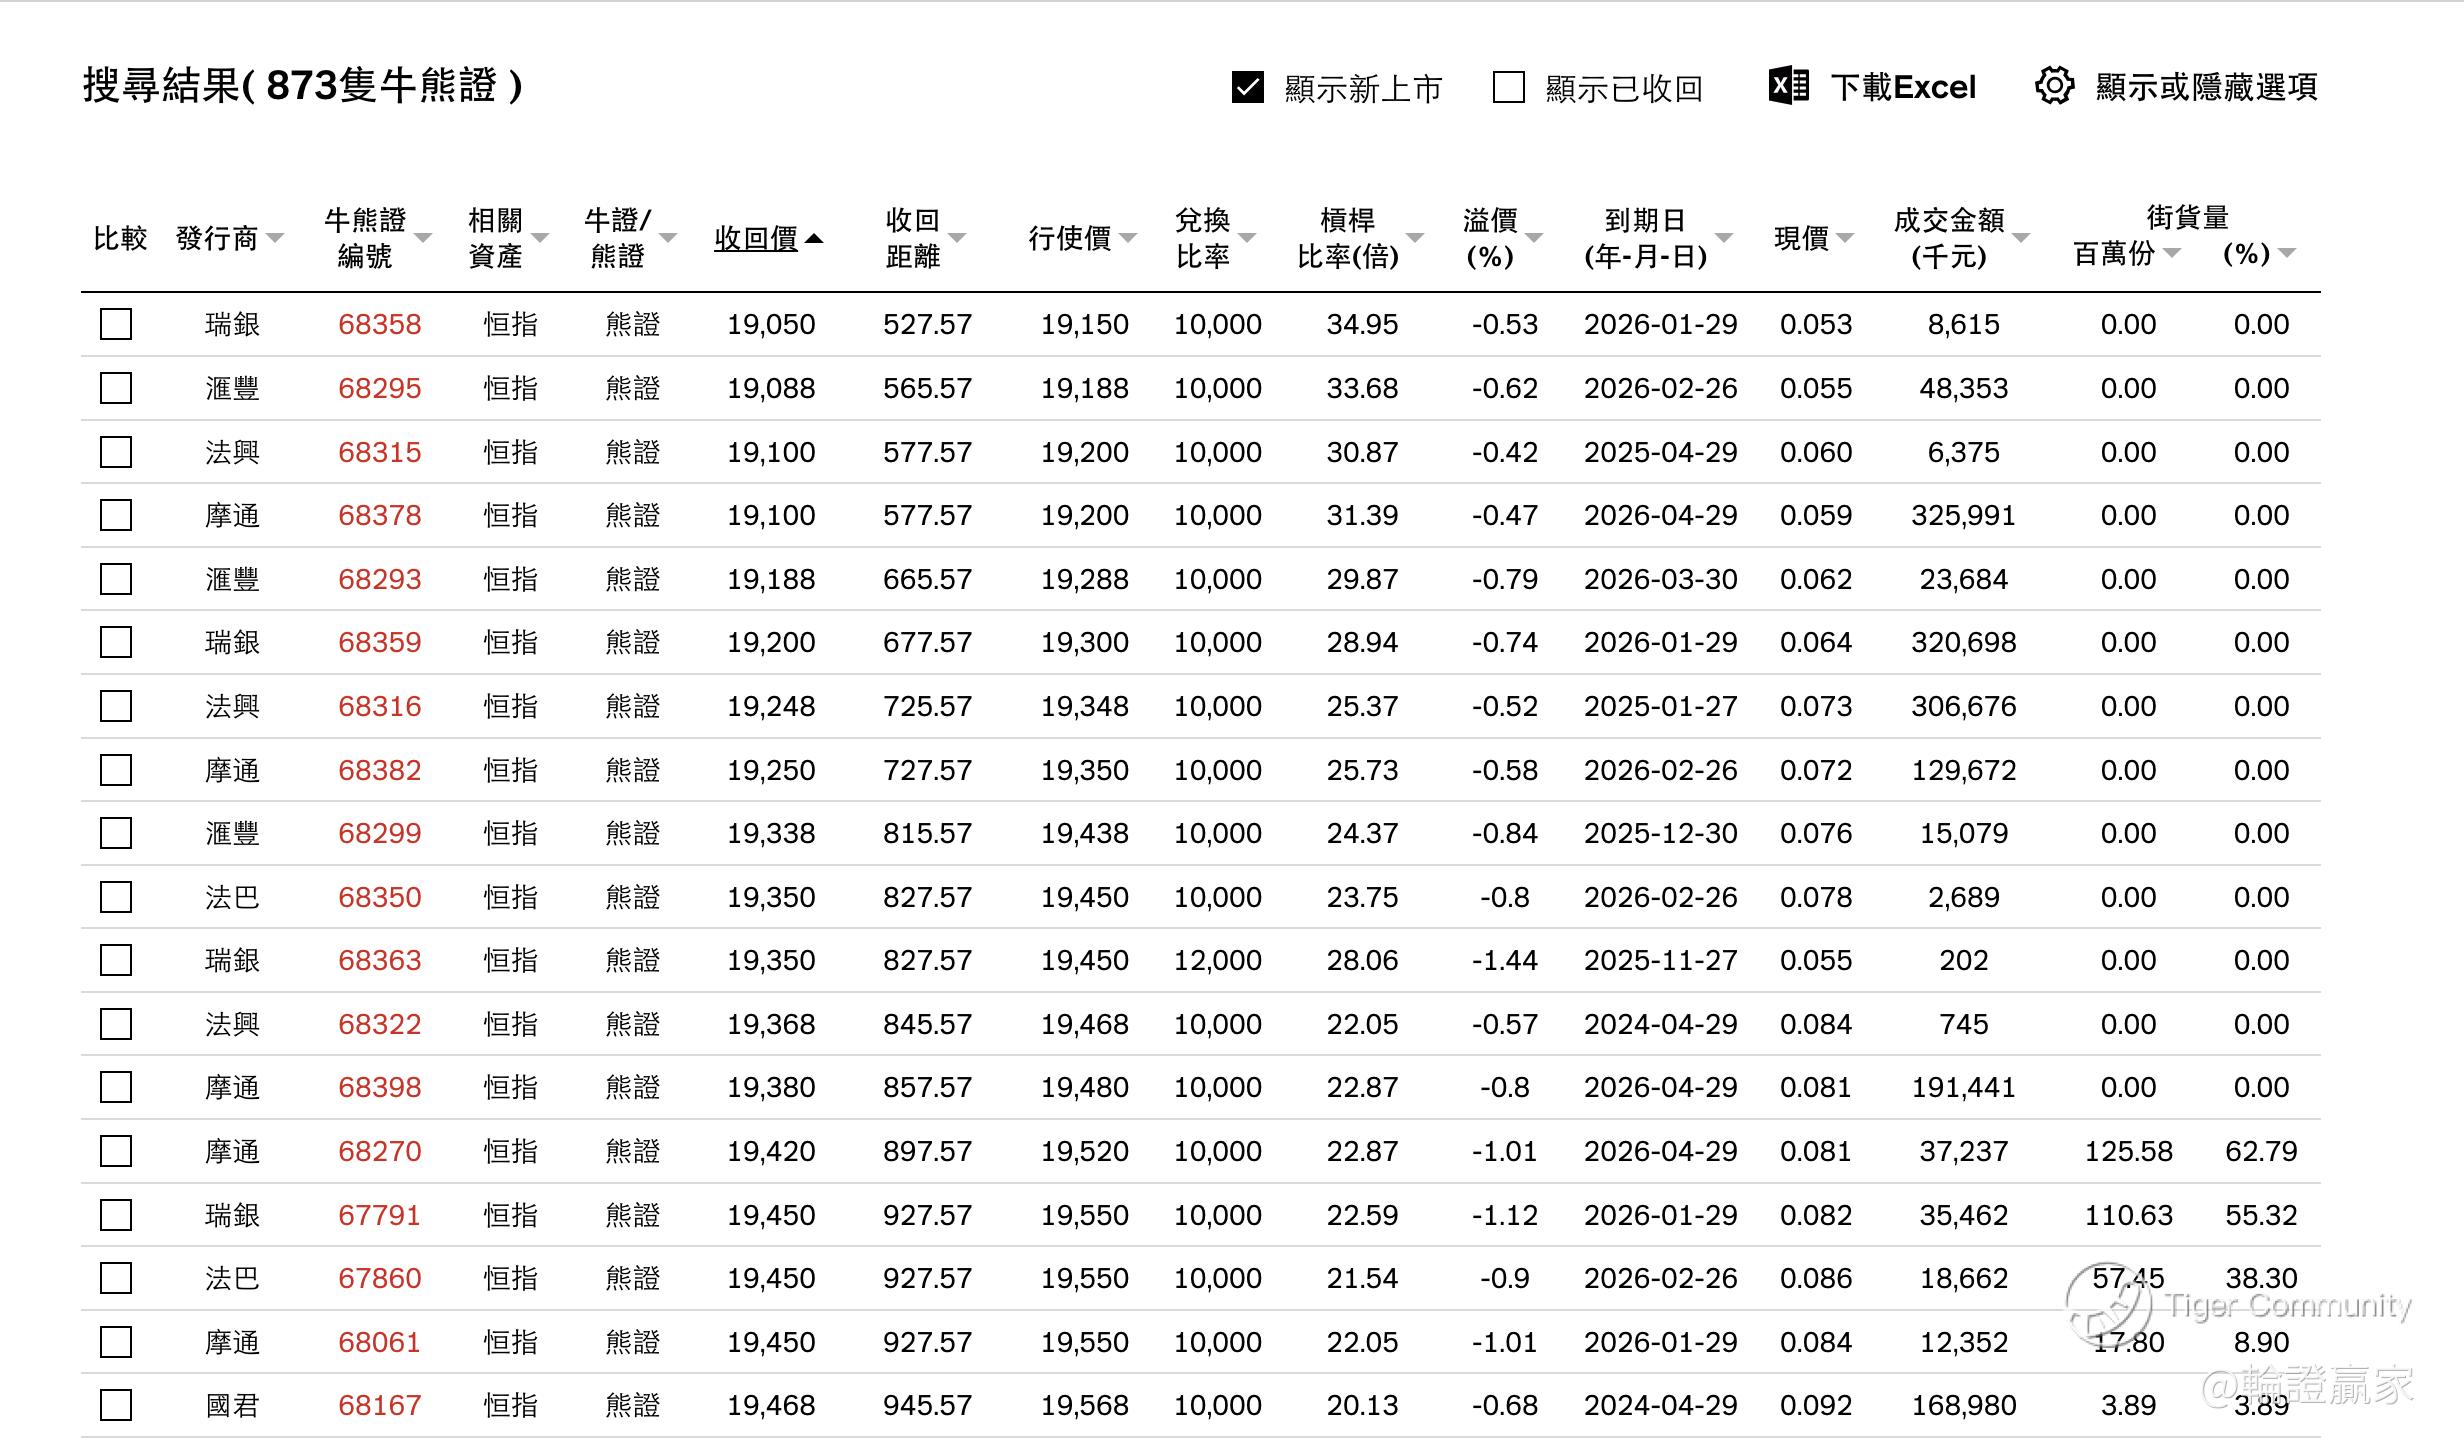This screenshot has height=1442, width=2464.
Task: Sort by the 收回價 column header
Action: (755, 239)
